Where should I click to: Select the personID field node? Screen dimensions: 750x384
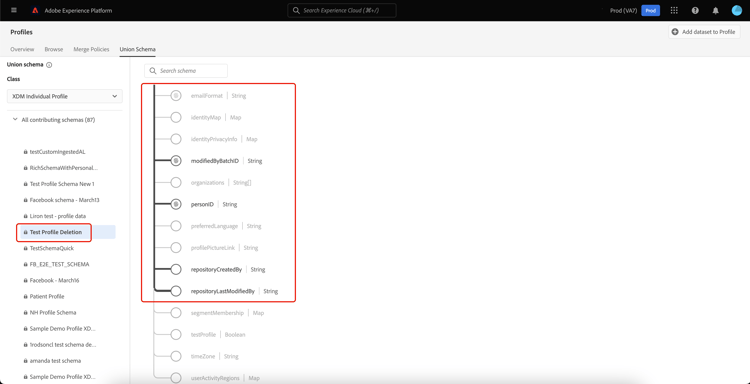pyautogui.click(x=176, y=204)
